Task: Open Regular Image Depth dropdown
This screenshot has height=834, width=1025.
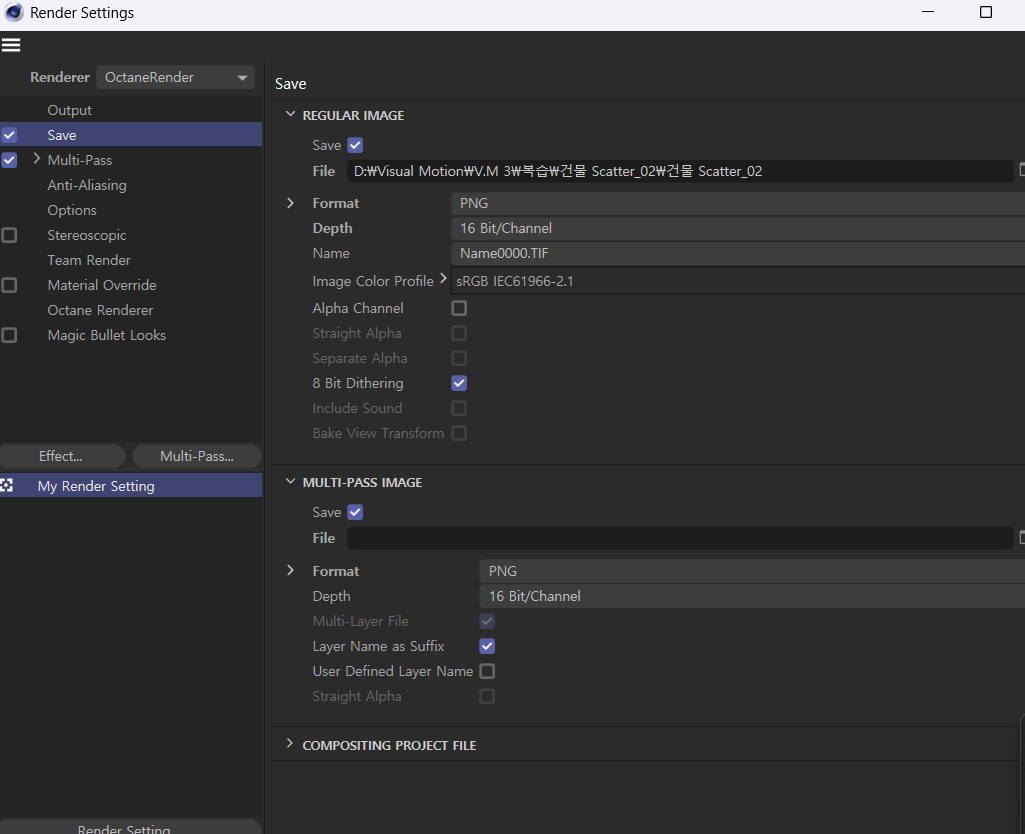Action: 738,228
